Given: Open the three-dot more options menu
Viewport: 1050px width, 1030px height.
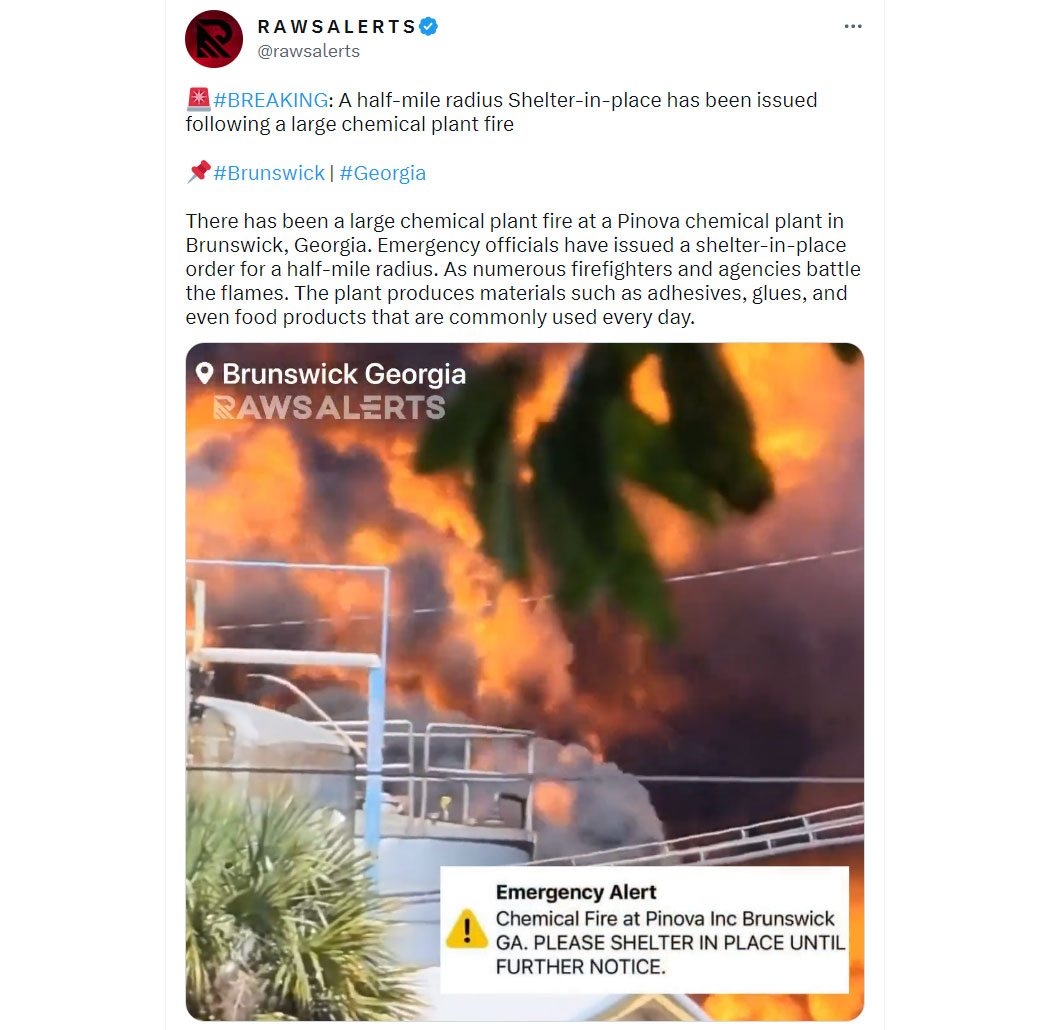Looking at the screenshot, I should point(852,26).
